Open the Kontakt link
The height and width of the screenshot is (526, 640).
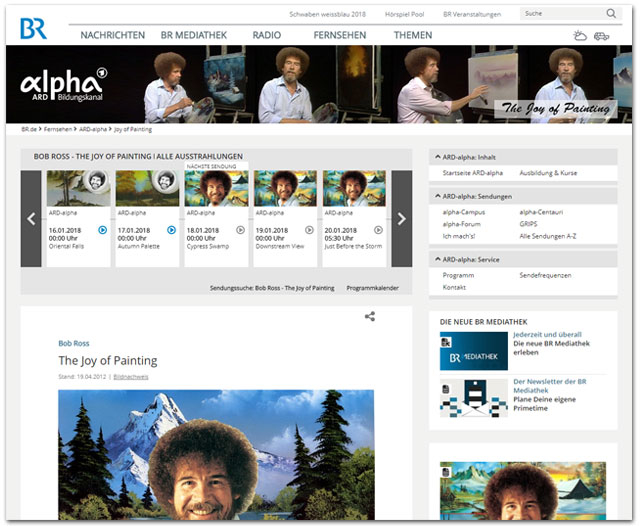coord(454,287)
